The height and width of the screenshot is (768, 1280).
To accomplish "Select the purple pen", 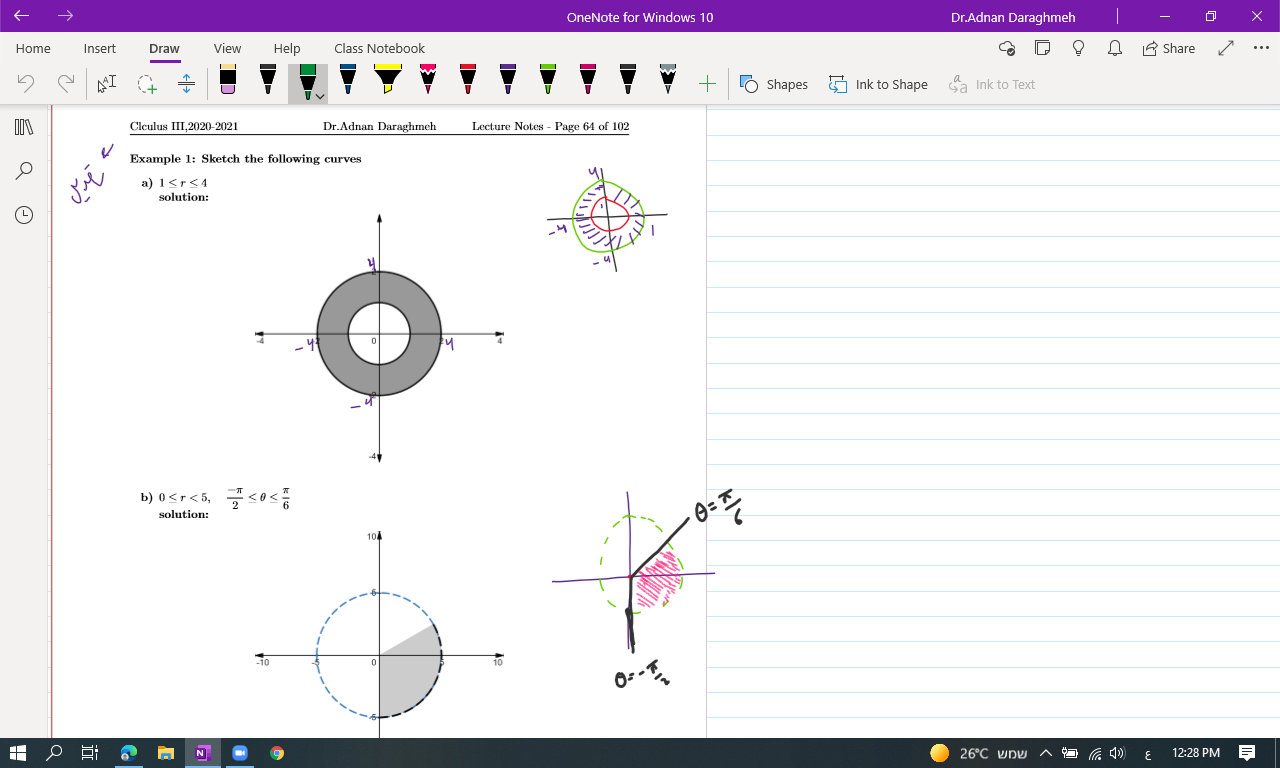I will [508, 81].
